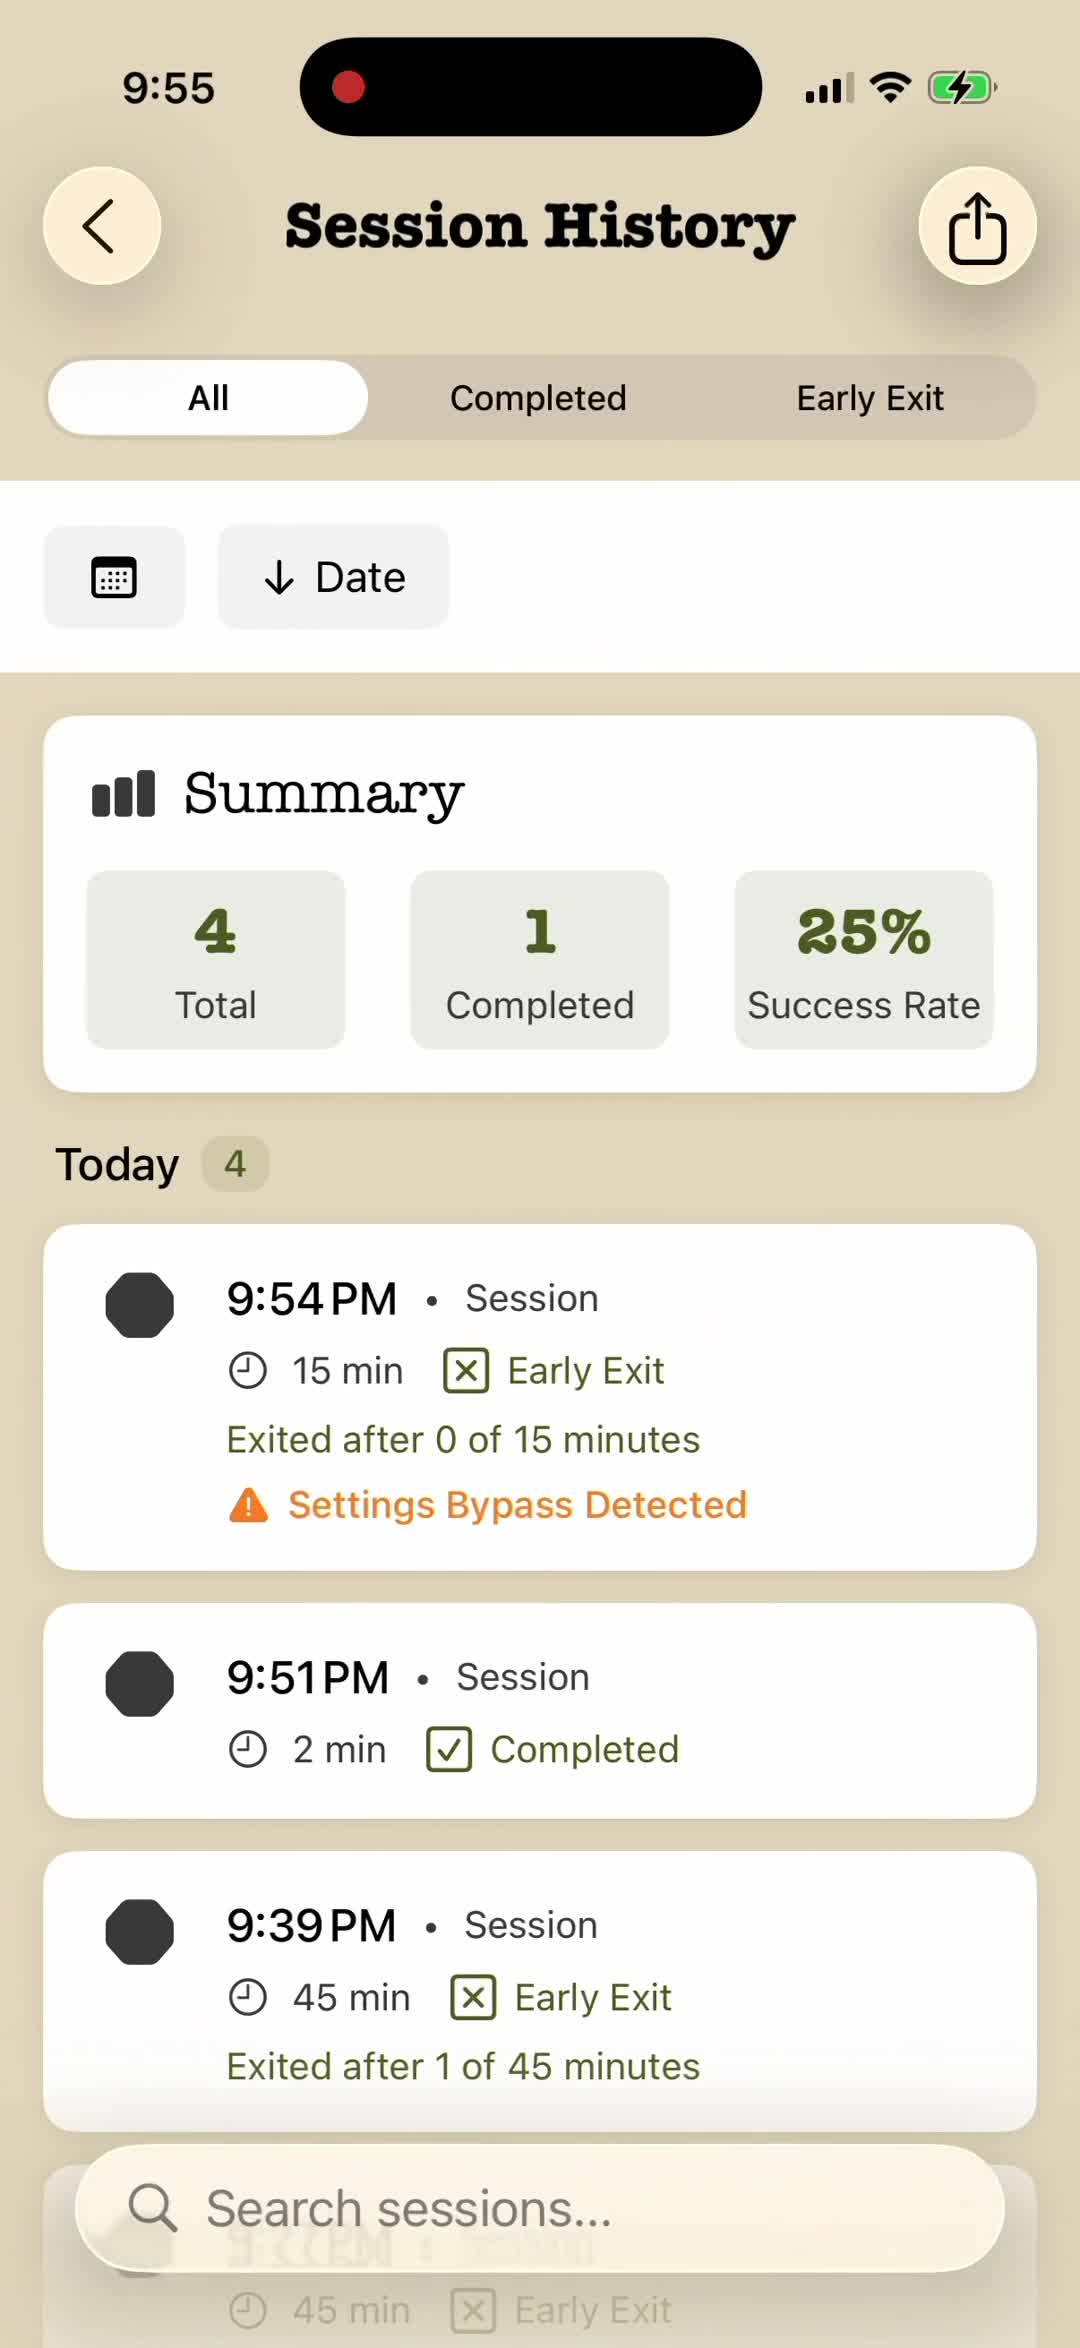The height and width of the screenshot is (2348, 1080).
Task: Select the All sessions tab
Action: (x=208, y=398)
